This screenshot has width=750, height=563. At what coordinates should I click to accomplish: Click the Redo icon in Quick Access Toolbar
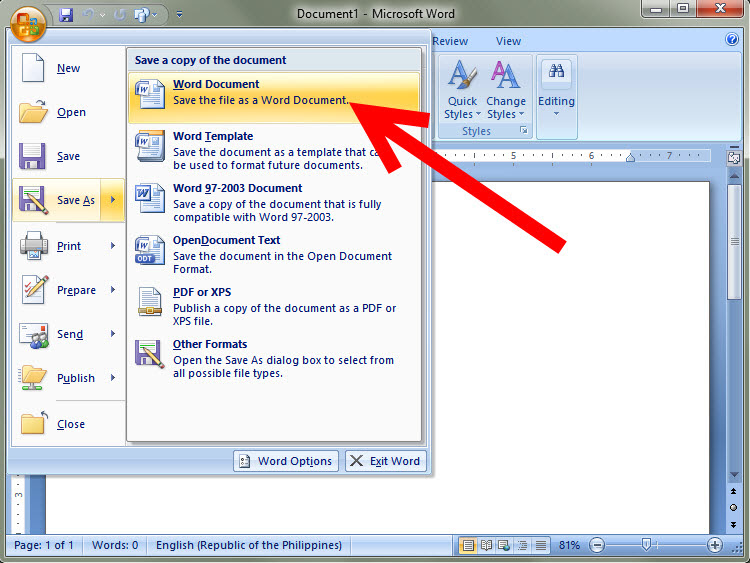[x=120, y=15]
